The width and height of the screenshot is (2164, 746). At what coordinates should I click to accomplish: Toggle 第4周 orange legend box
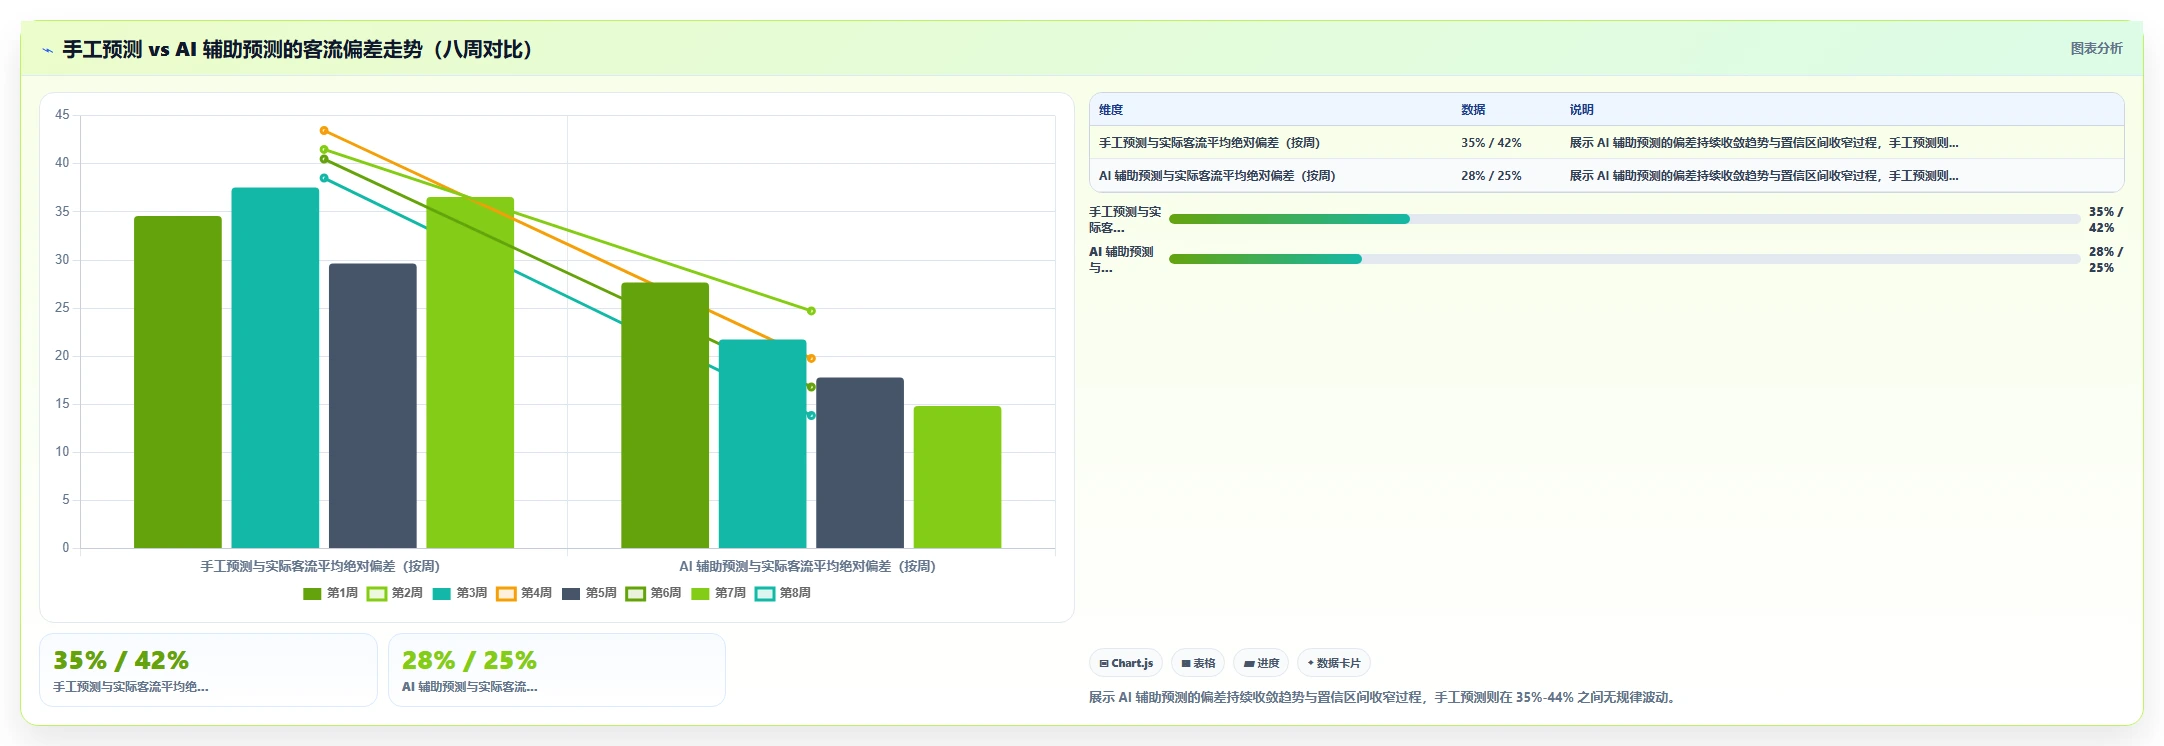click(x=506, y=593)
